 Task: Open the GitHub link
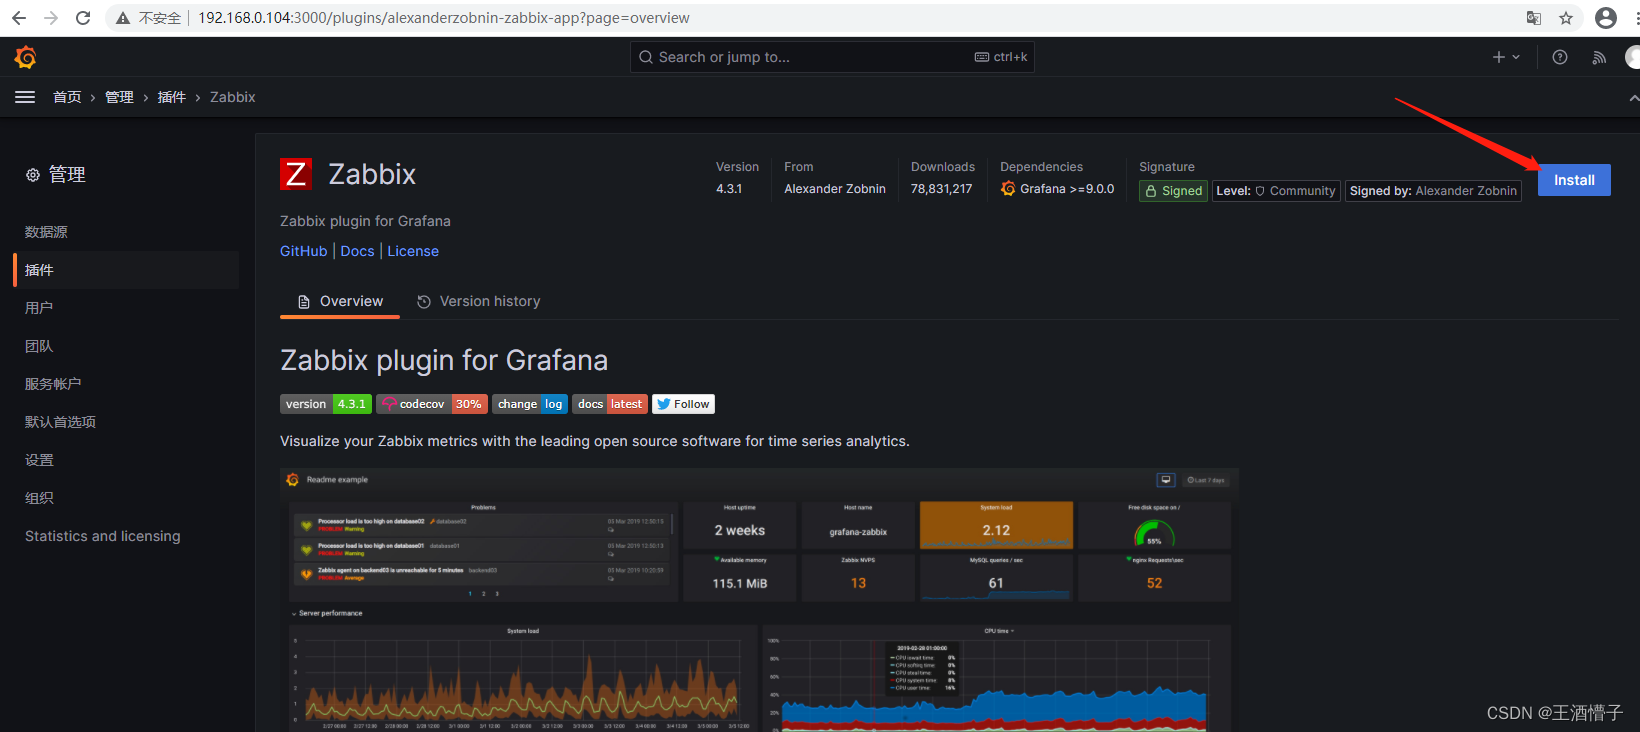303,251
